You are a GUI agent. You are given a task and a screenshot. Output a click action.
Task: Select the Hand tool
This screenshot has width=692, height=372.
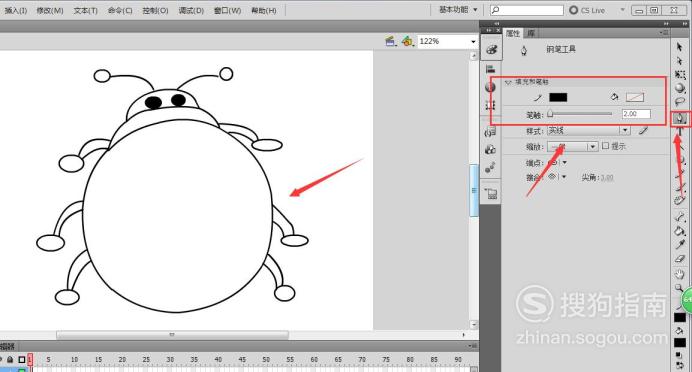click(x=680, y=274)
